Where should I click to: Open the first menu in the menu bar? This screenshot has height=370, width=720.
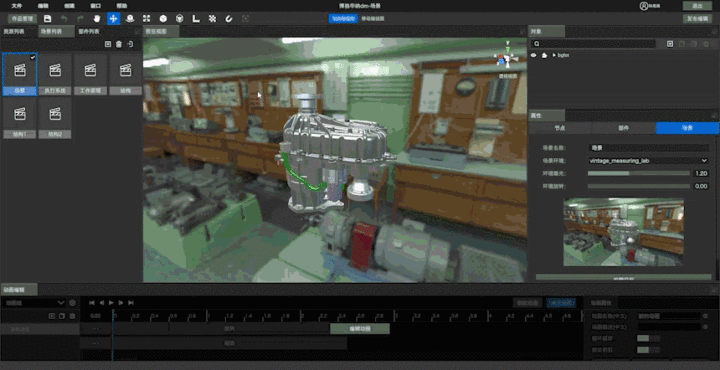[x=17, y=6]
